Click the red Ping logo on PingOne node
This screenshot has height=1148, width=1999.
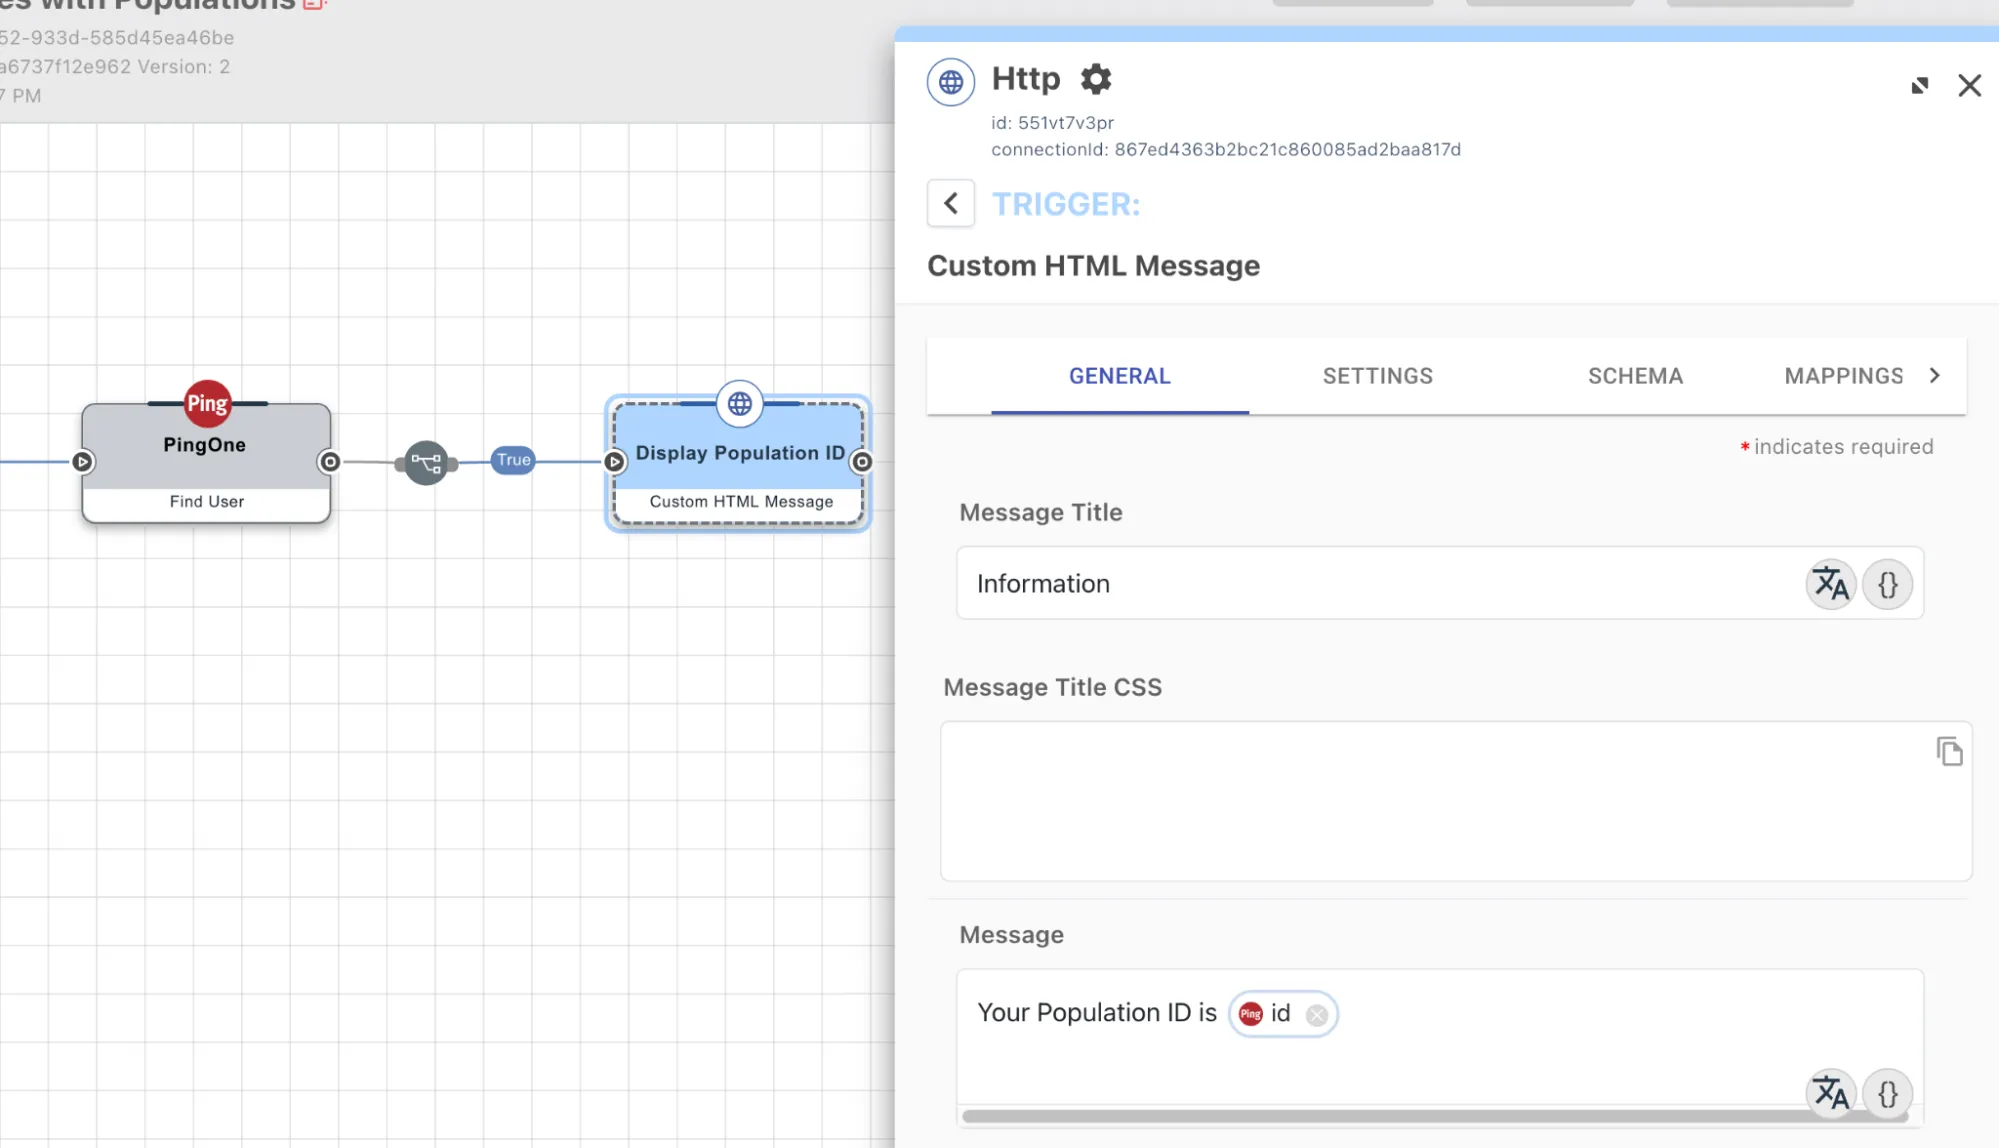point(207,404)
